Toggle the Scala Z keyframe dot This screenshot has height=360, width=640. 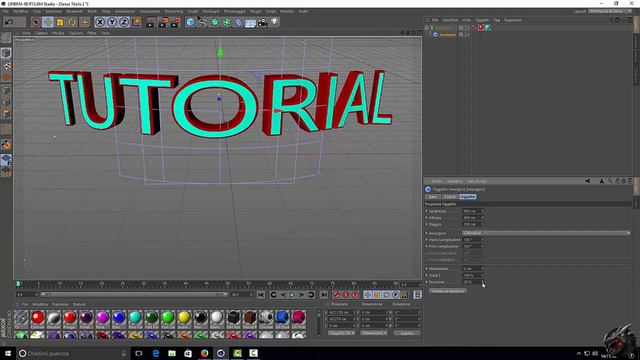tap(427, 276)
